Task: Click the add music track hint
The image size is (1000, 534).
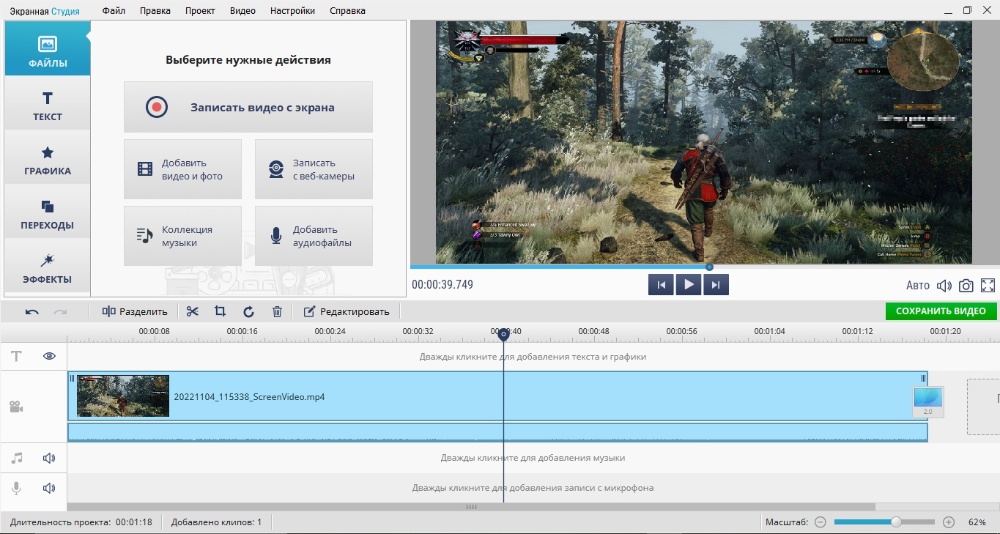Action: point(533,457)
